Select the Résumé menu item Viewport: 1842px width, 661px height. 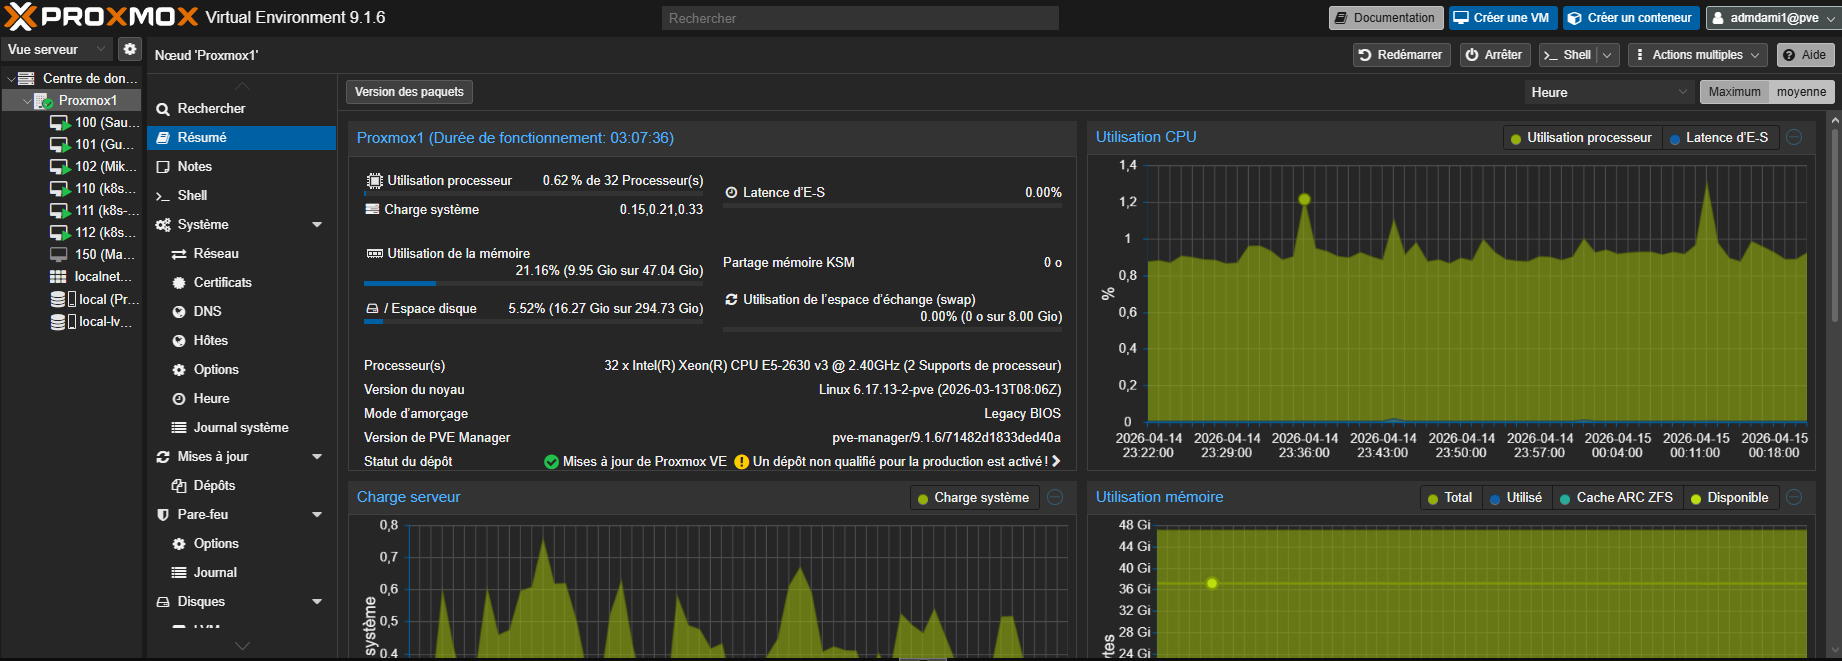click(241, 137)
